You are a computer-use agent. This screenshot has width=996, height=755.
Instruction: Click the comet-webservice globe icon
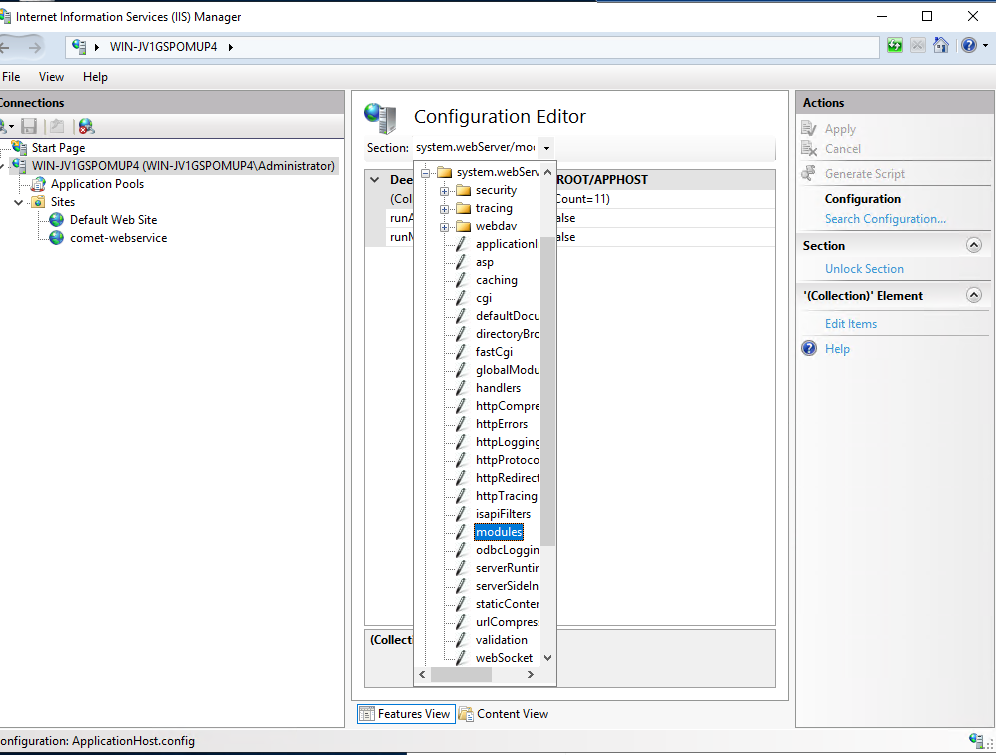point(57,237)
